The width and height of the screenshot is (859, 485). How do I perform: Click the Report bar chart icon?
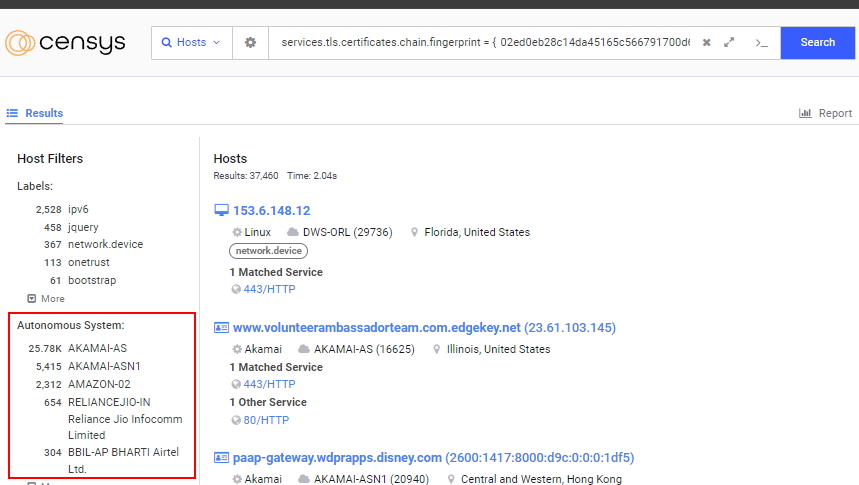pyautogui.click(x=805, y=113)
